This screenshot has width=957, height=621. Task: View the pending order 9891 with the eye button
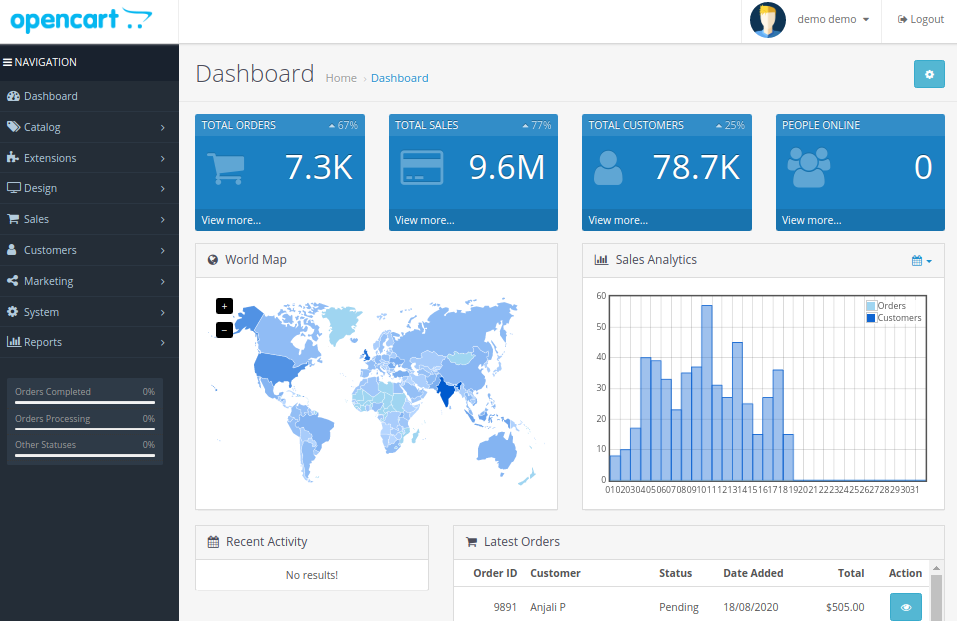[905, 607]
